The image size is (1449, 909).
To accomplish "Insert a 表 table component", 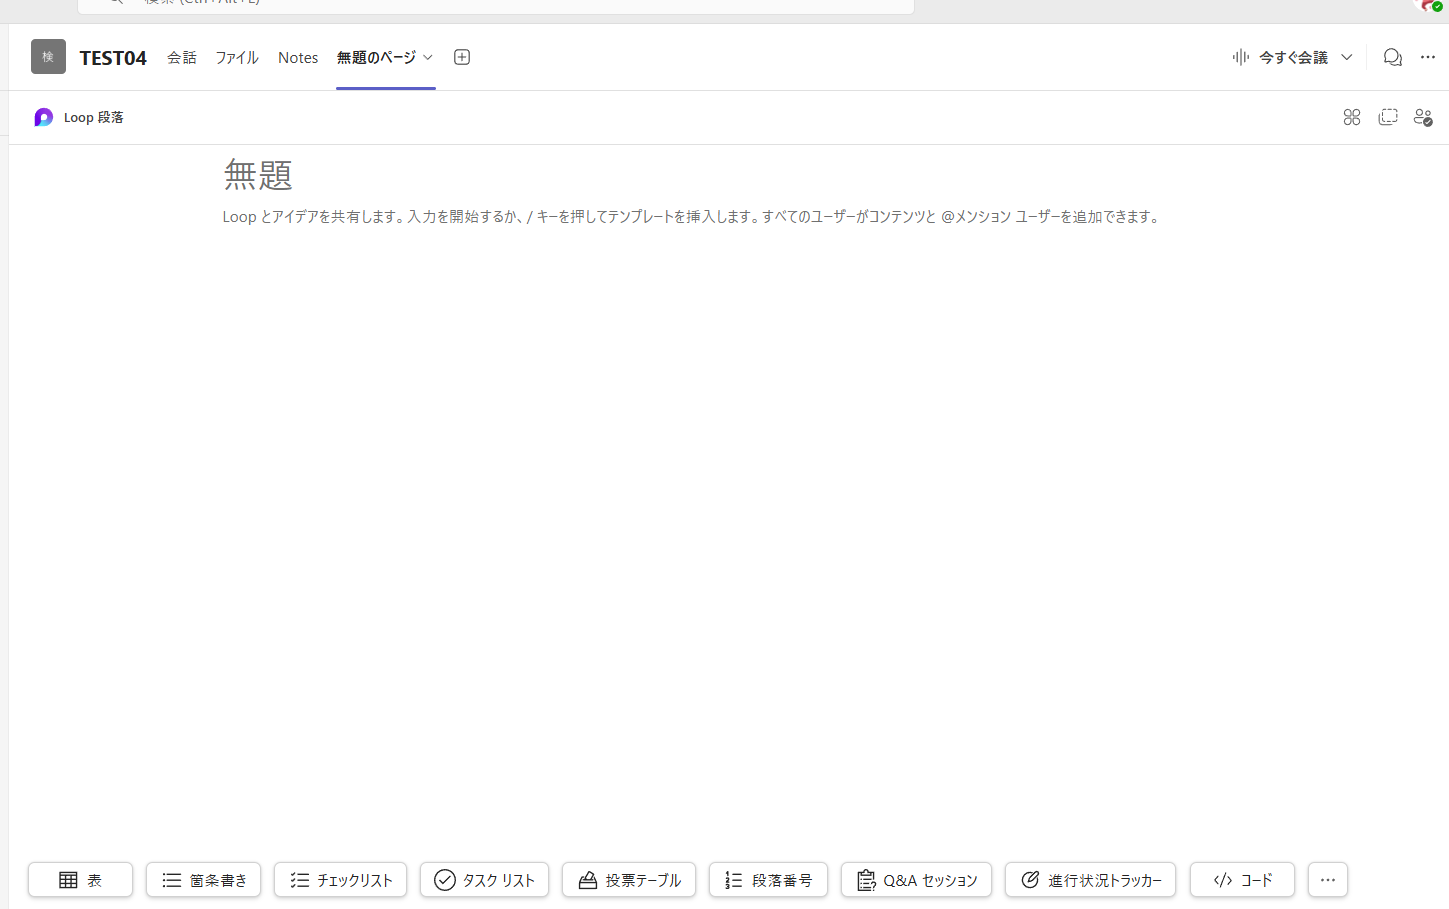I will coord(80,880).
